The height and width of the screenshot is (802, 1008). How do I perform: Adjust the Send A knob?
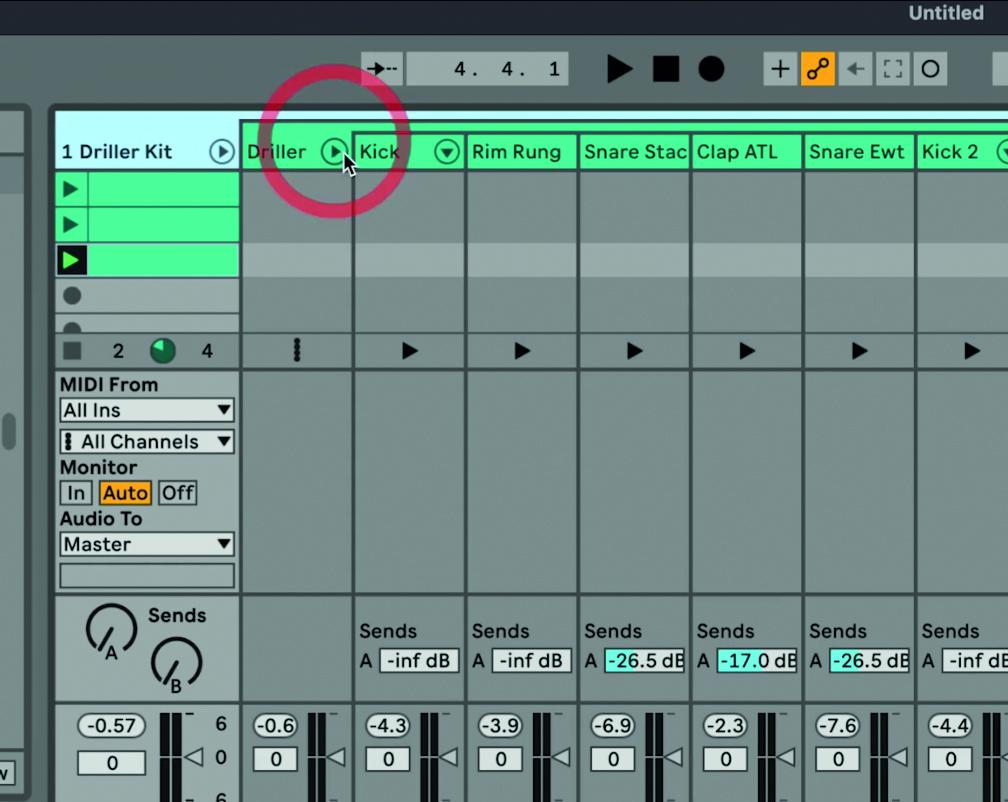(111, 630)
